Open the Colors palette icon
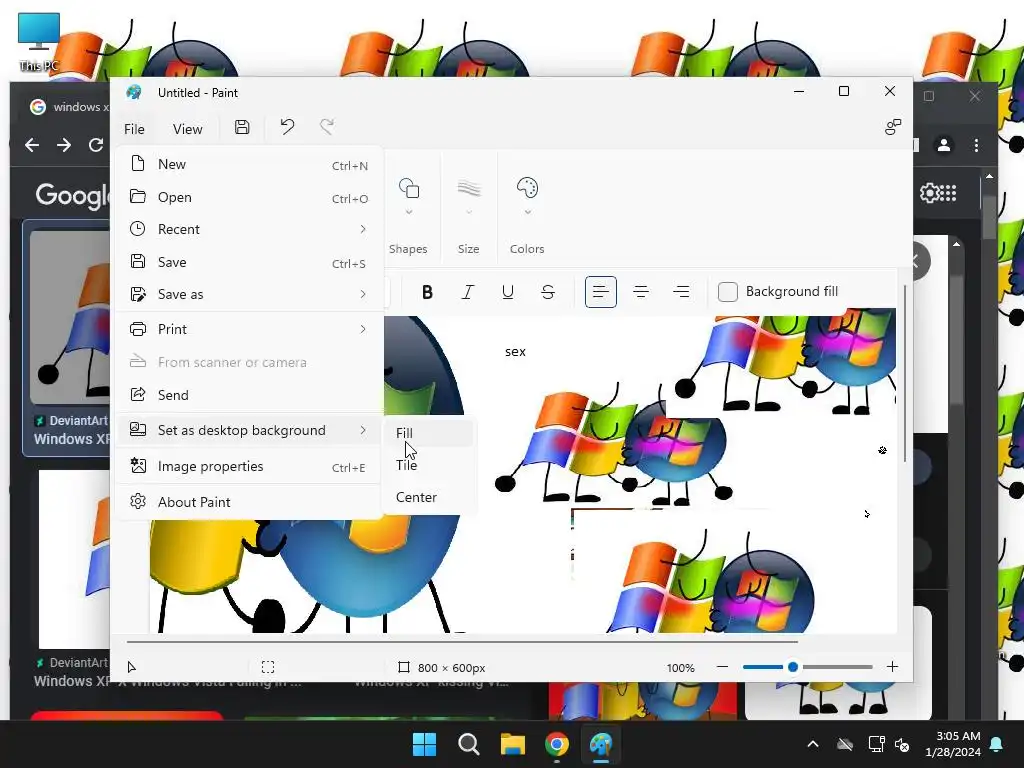The image size is (1024, 768). pos(527,188)
